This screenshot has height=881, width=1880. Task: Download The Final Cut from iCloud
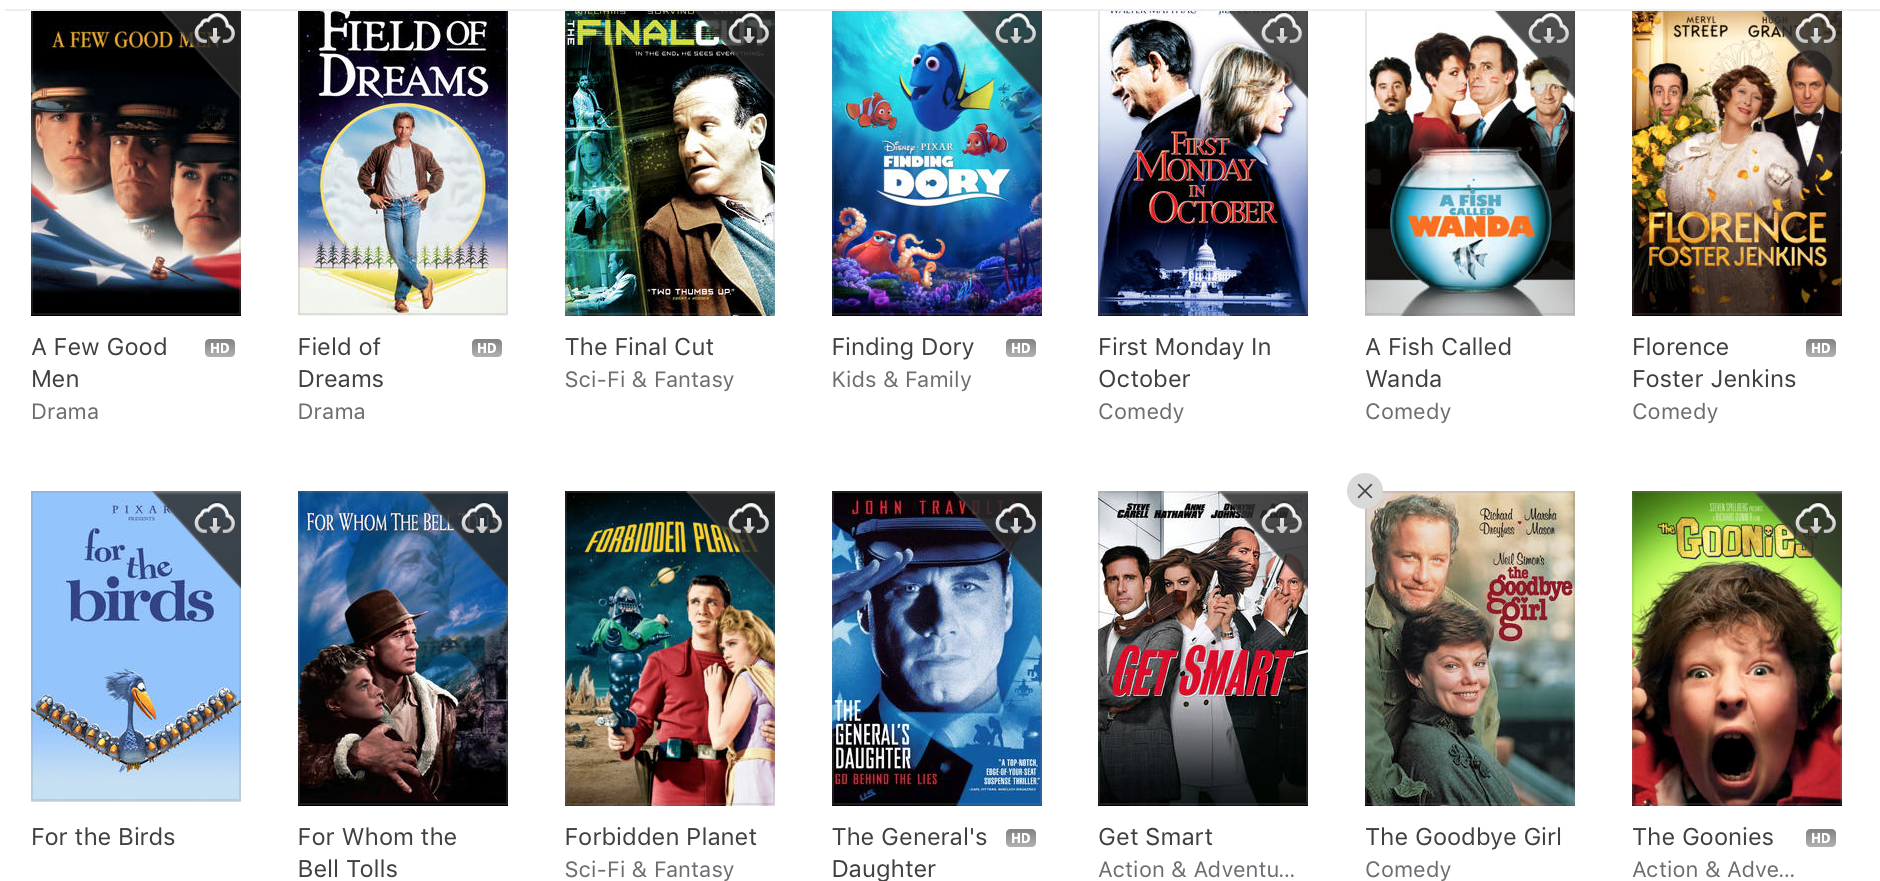(749, 31)
